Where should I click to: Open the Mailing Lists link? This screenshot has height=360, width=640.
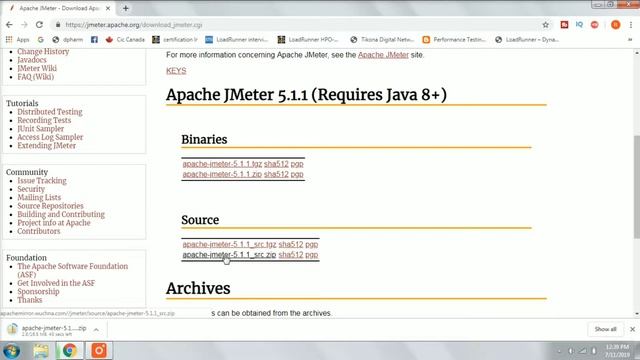click(x=39, y=198)
